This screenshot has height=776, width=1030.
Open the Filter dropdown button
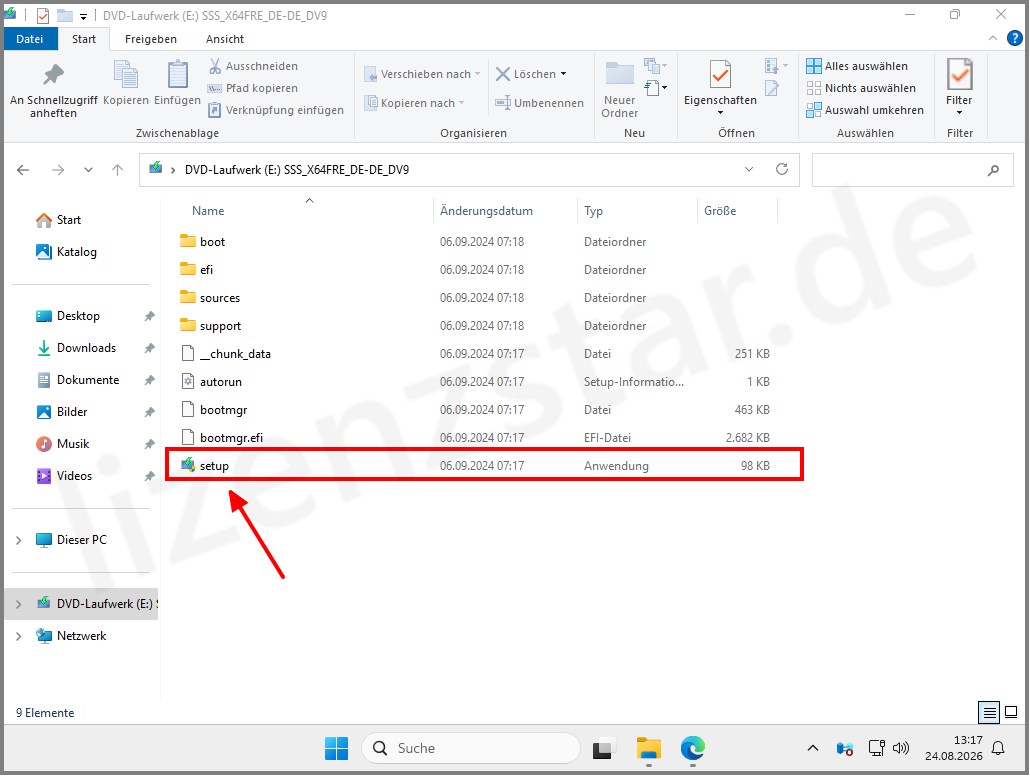pos(959,89)
